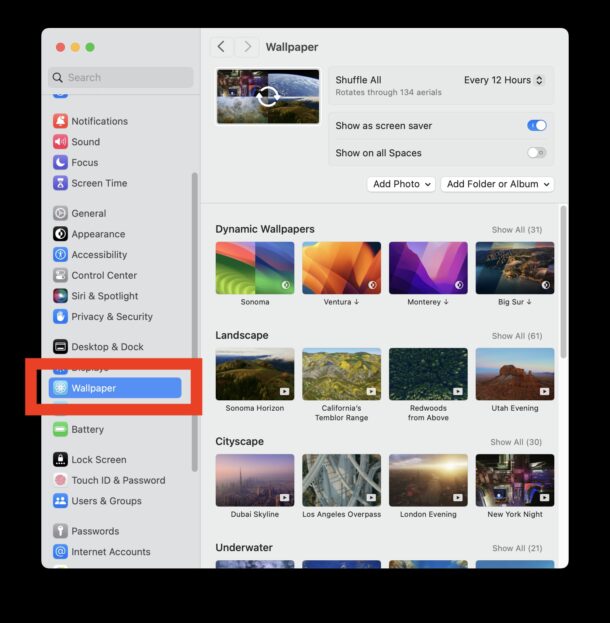Click Show All (61) for Landscape

pyautogui.click(x=516, y=336)
